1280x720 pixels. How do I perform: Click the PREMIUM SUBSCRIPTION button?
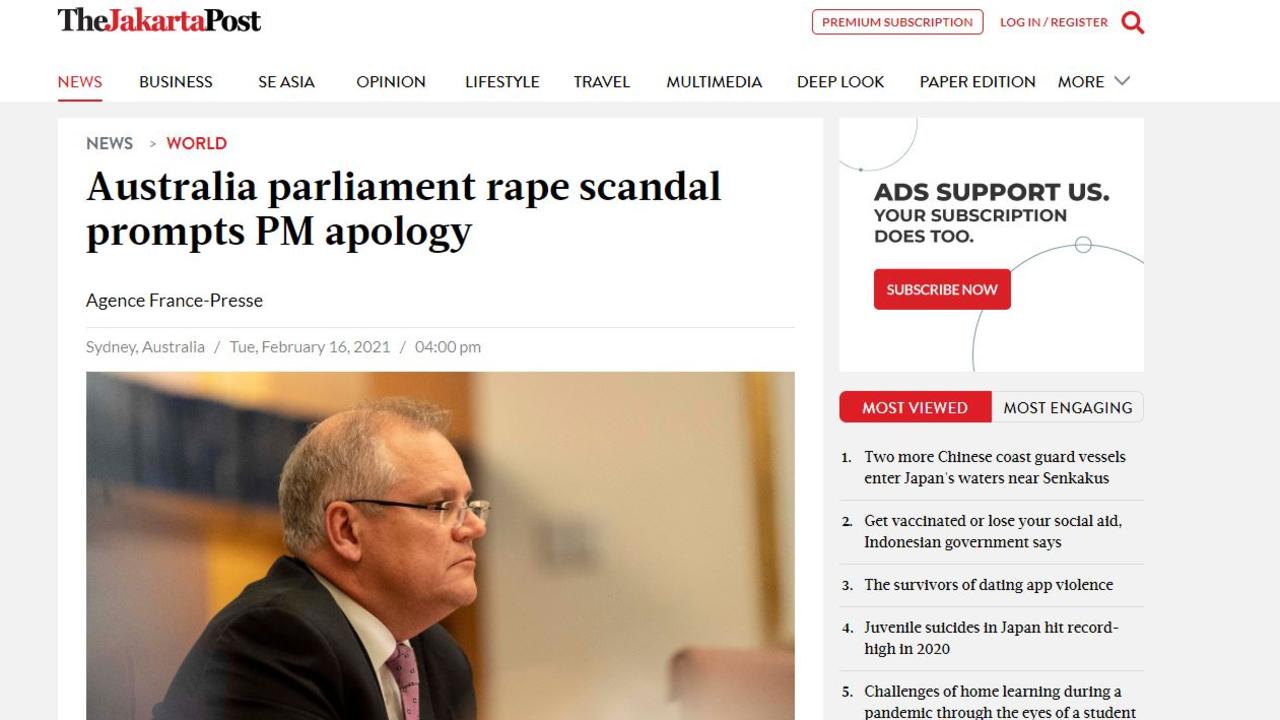(897, 22)
